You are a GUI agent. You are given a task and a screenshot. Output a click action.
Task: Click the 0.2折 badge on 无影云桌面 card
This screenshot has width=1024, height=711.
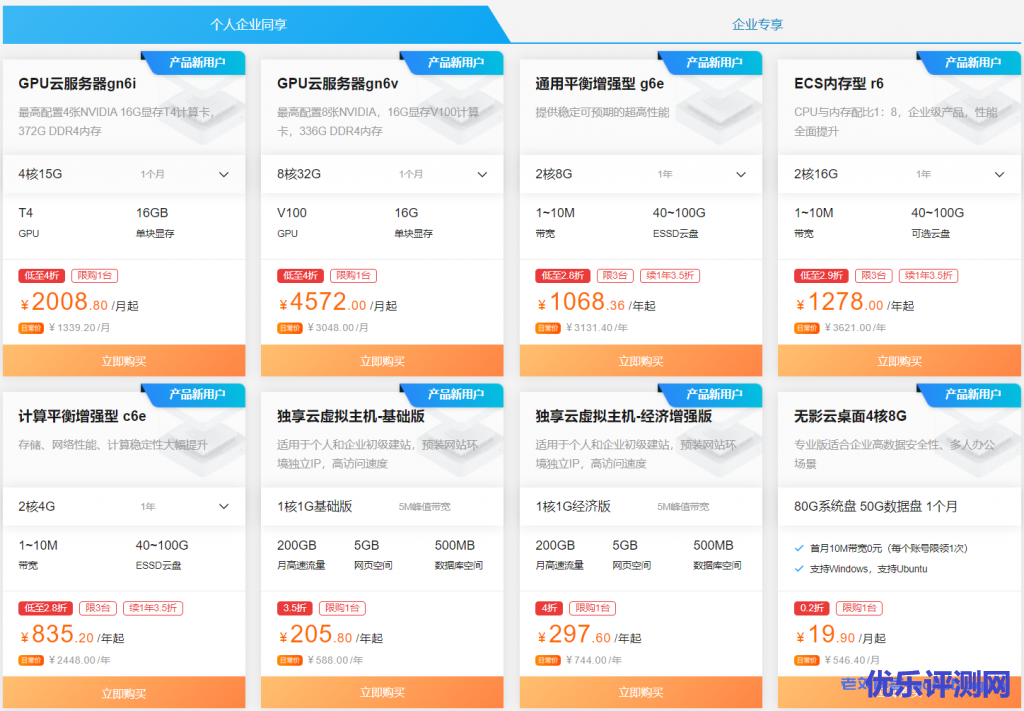(x=812, y=608)
